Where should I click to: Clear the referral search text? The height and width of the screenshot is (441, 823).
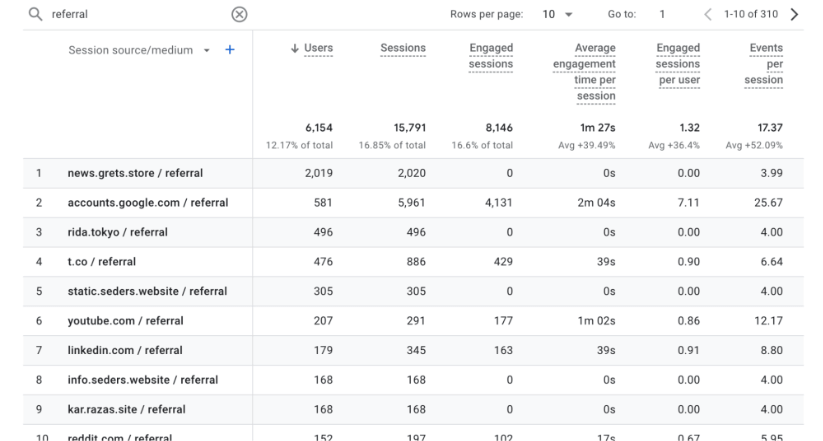(x=239, y=14)
